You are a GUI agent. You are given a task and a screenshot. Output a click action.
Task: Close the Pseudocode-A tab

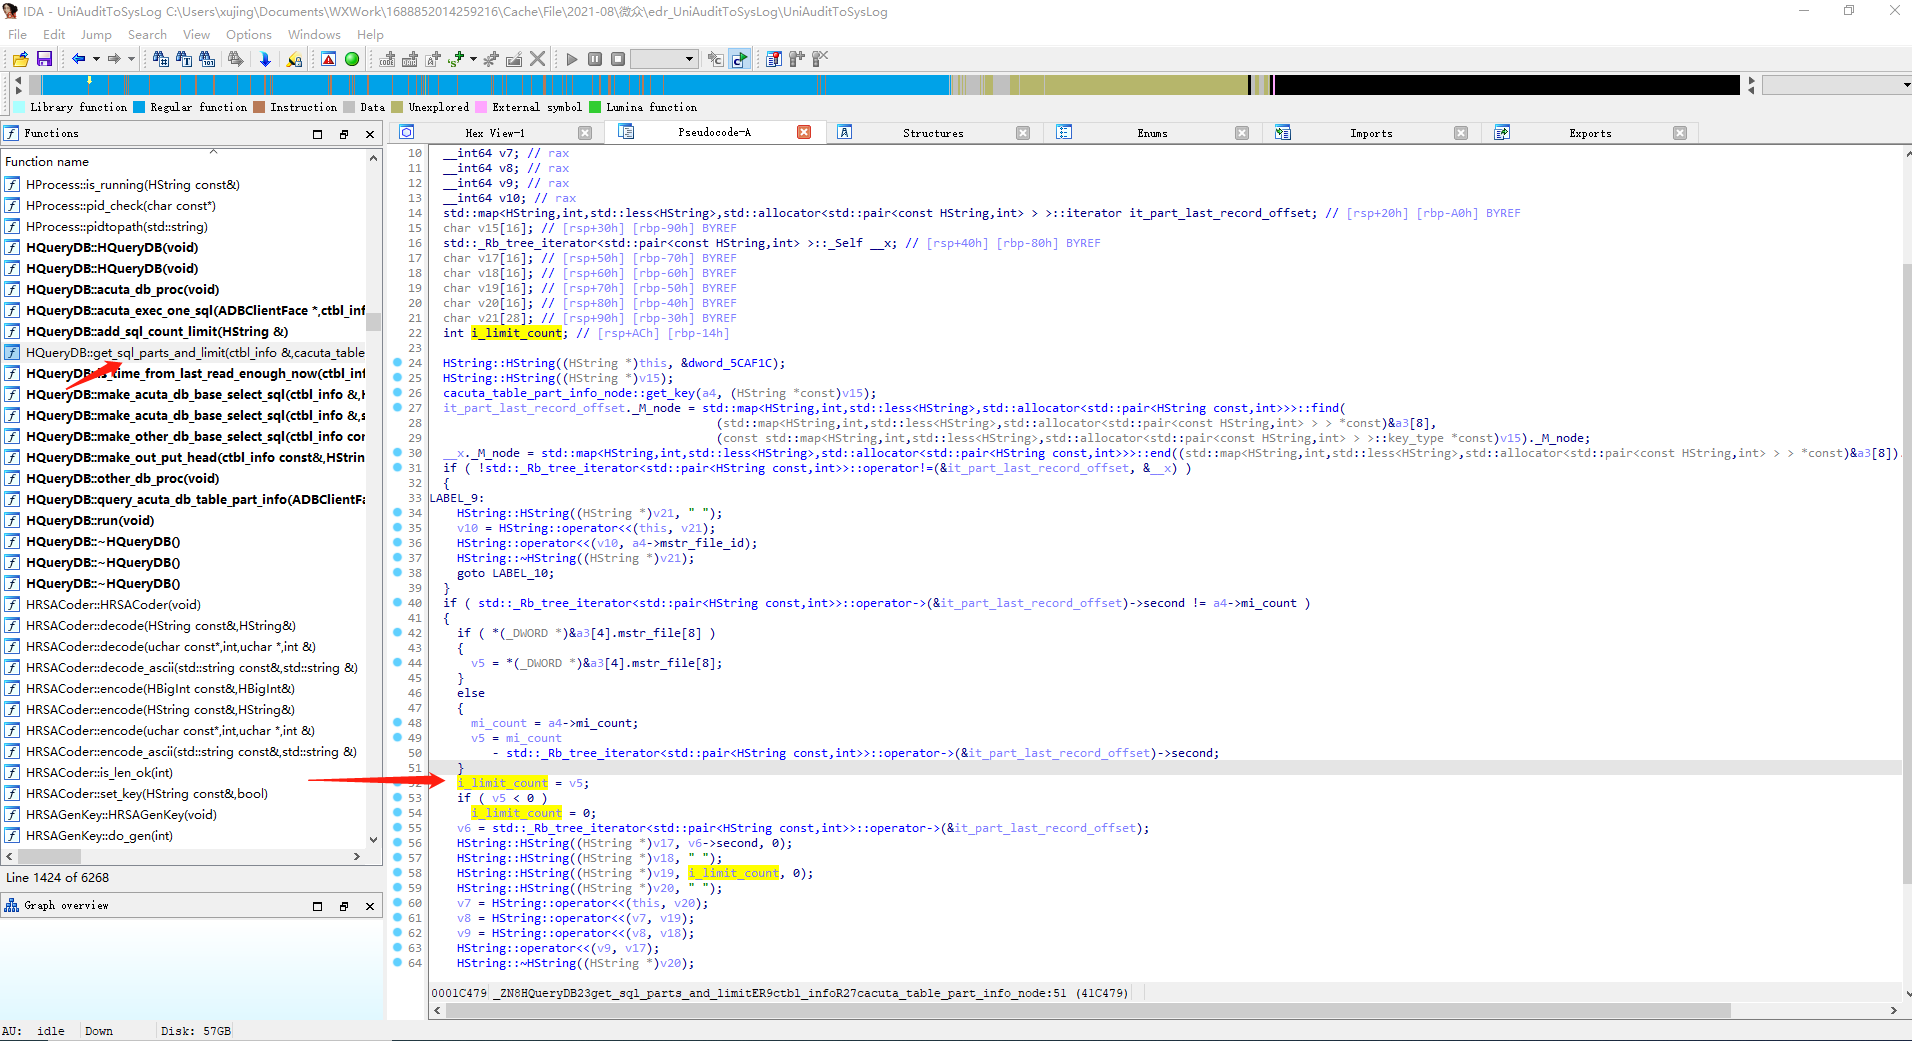click(804, 133)
